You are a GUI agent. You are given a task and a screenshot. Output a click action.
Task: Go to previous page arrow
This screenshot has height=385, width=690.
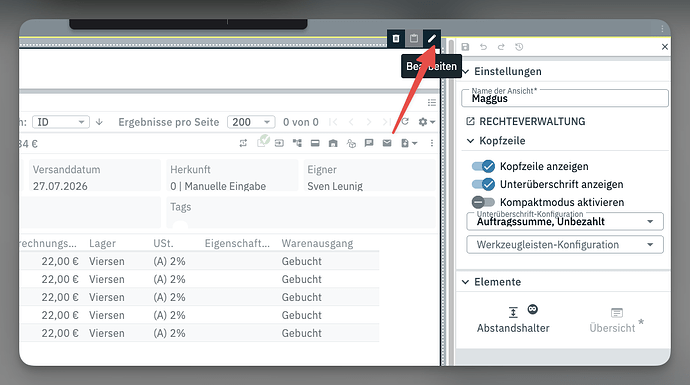click(x=351, y=122)
